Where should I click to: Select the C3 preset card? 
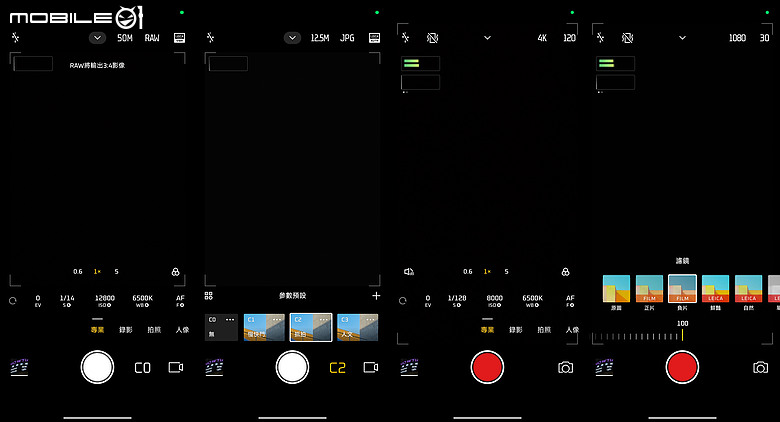(x=358, y=327)
